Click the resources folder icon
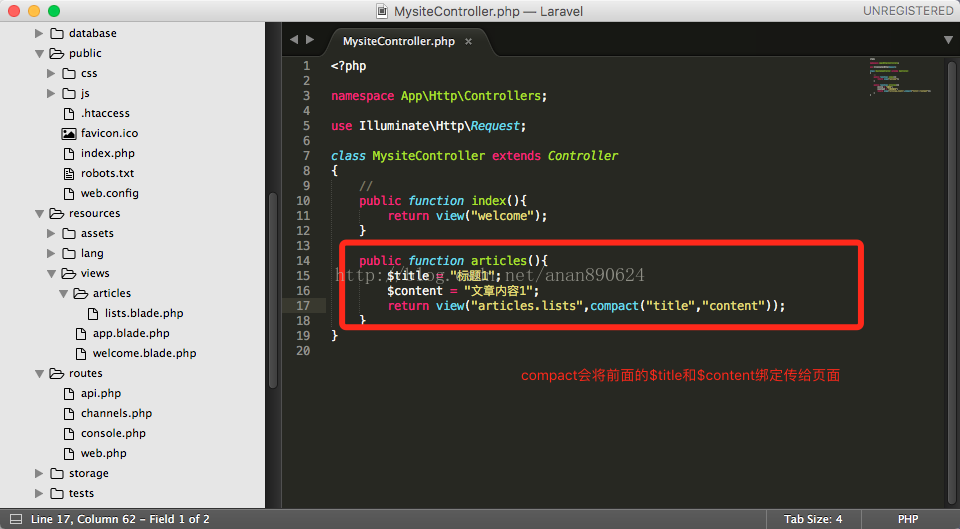The image size is (960, 529). pyautogui.click(x=57, y=213)
